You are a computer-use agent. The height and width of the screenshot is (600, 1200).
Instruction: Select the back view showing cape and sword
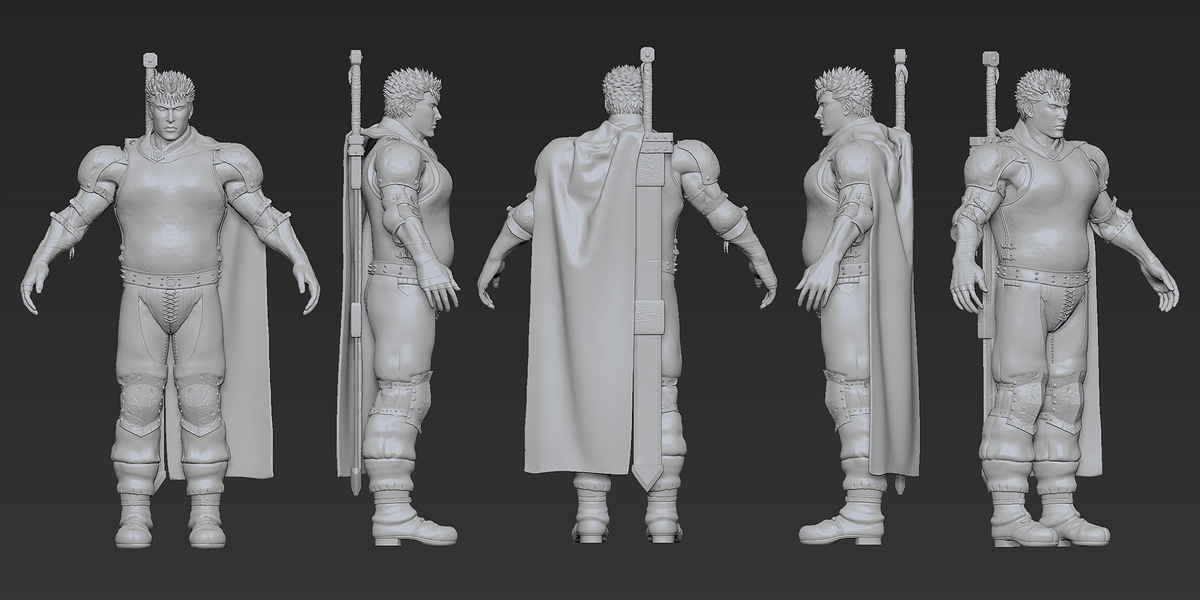(x=627, y=293)
